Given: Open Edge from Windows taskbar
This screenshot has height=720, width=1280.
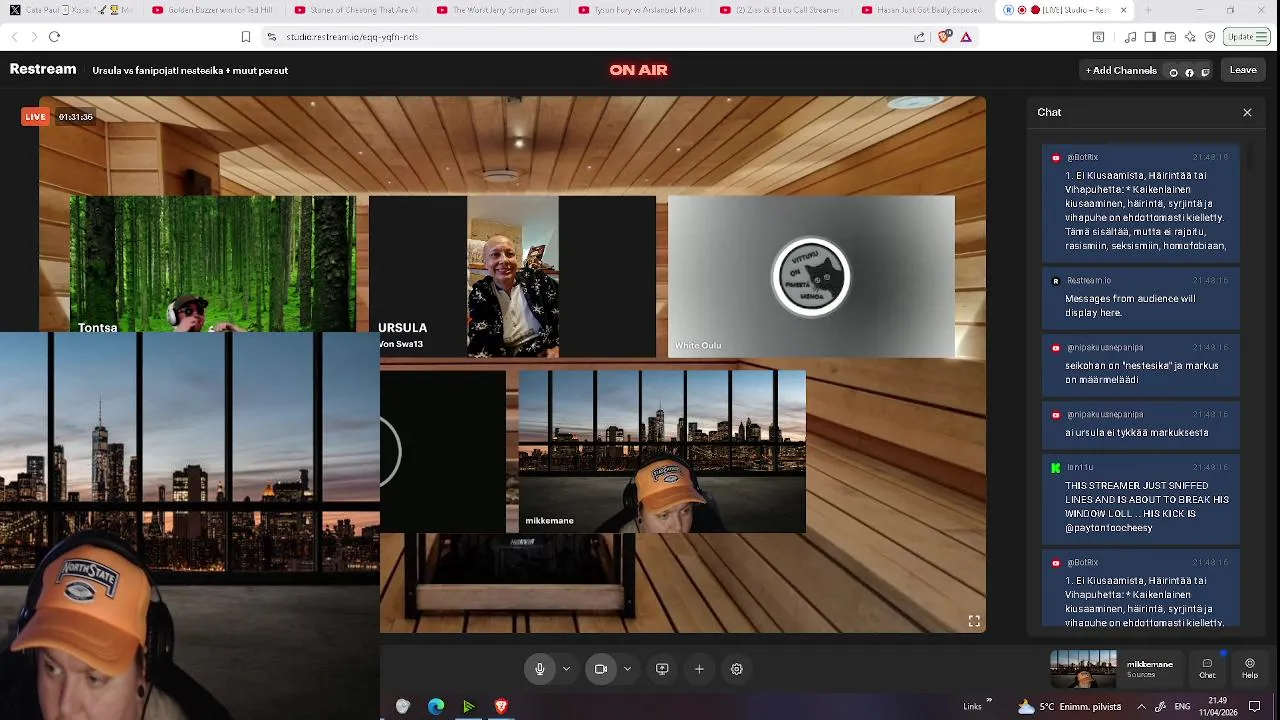Looking at the screenshot, I should pos(436,706).
